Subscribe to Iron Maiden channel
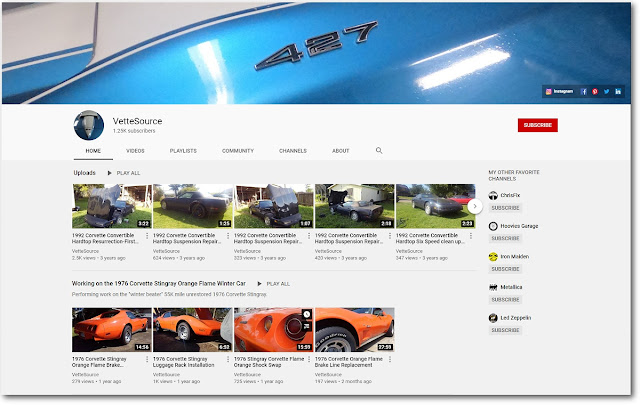640x405 pixels. (505, 269)
